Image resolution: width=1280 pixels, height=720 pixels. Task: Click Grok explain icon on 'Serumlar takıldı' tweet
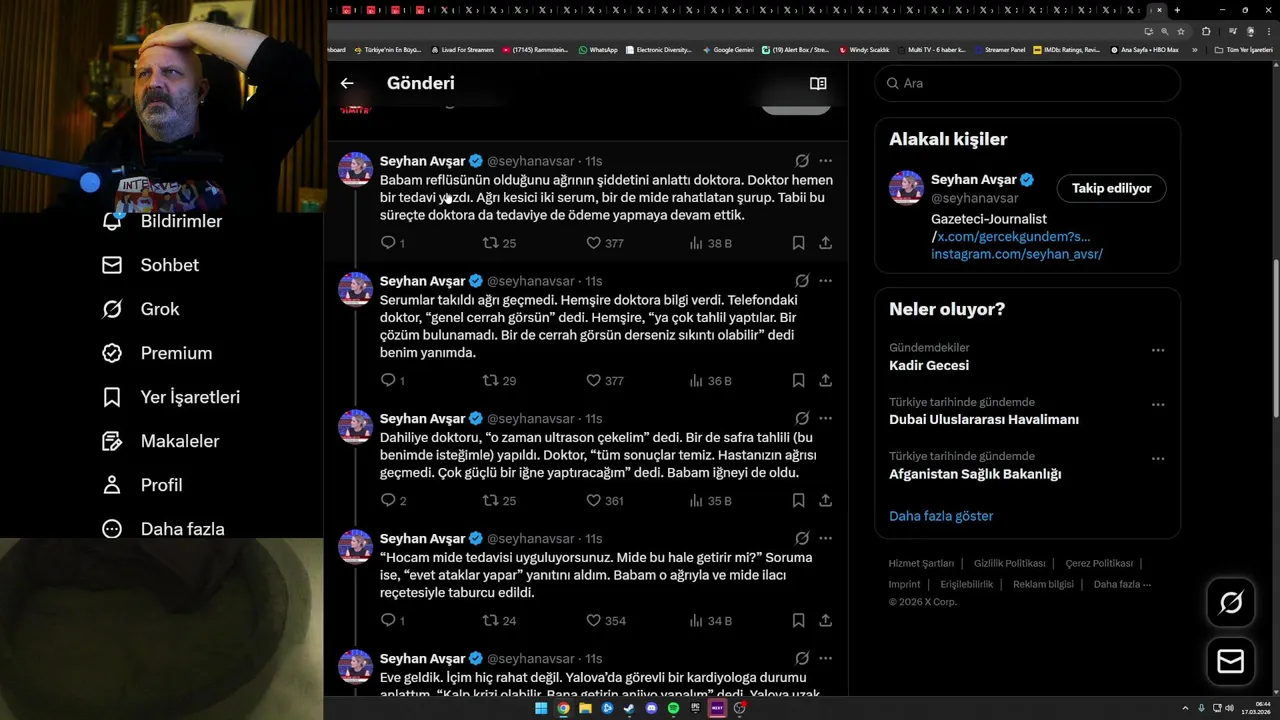[802, 281]
